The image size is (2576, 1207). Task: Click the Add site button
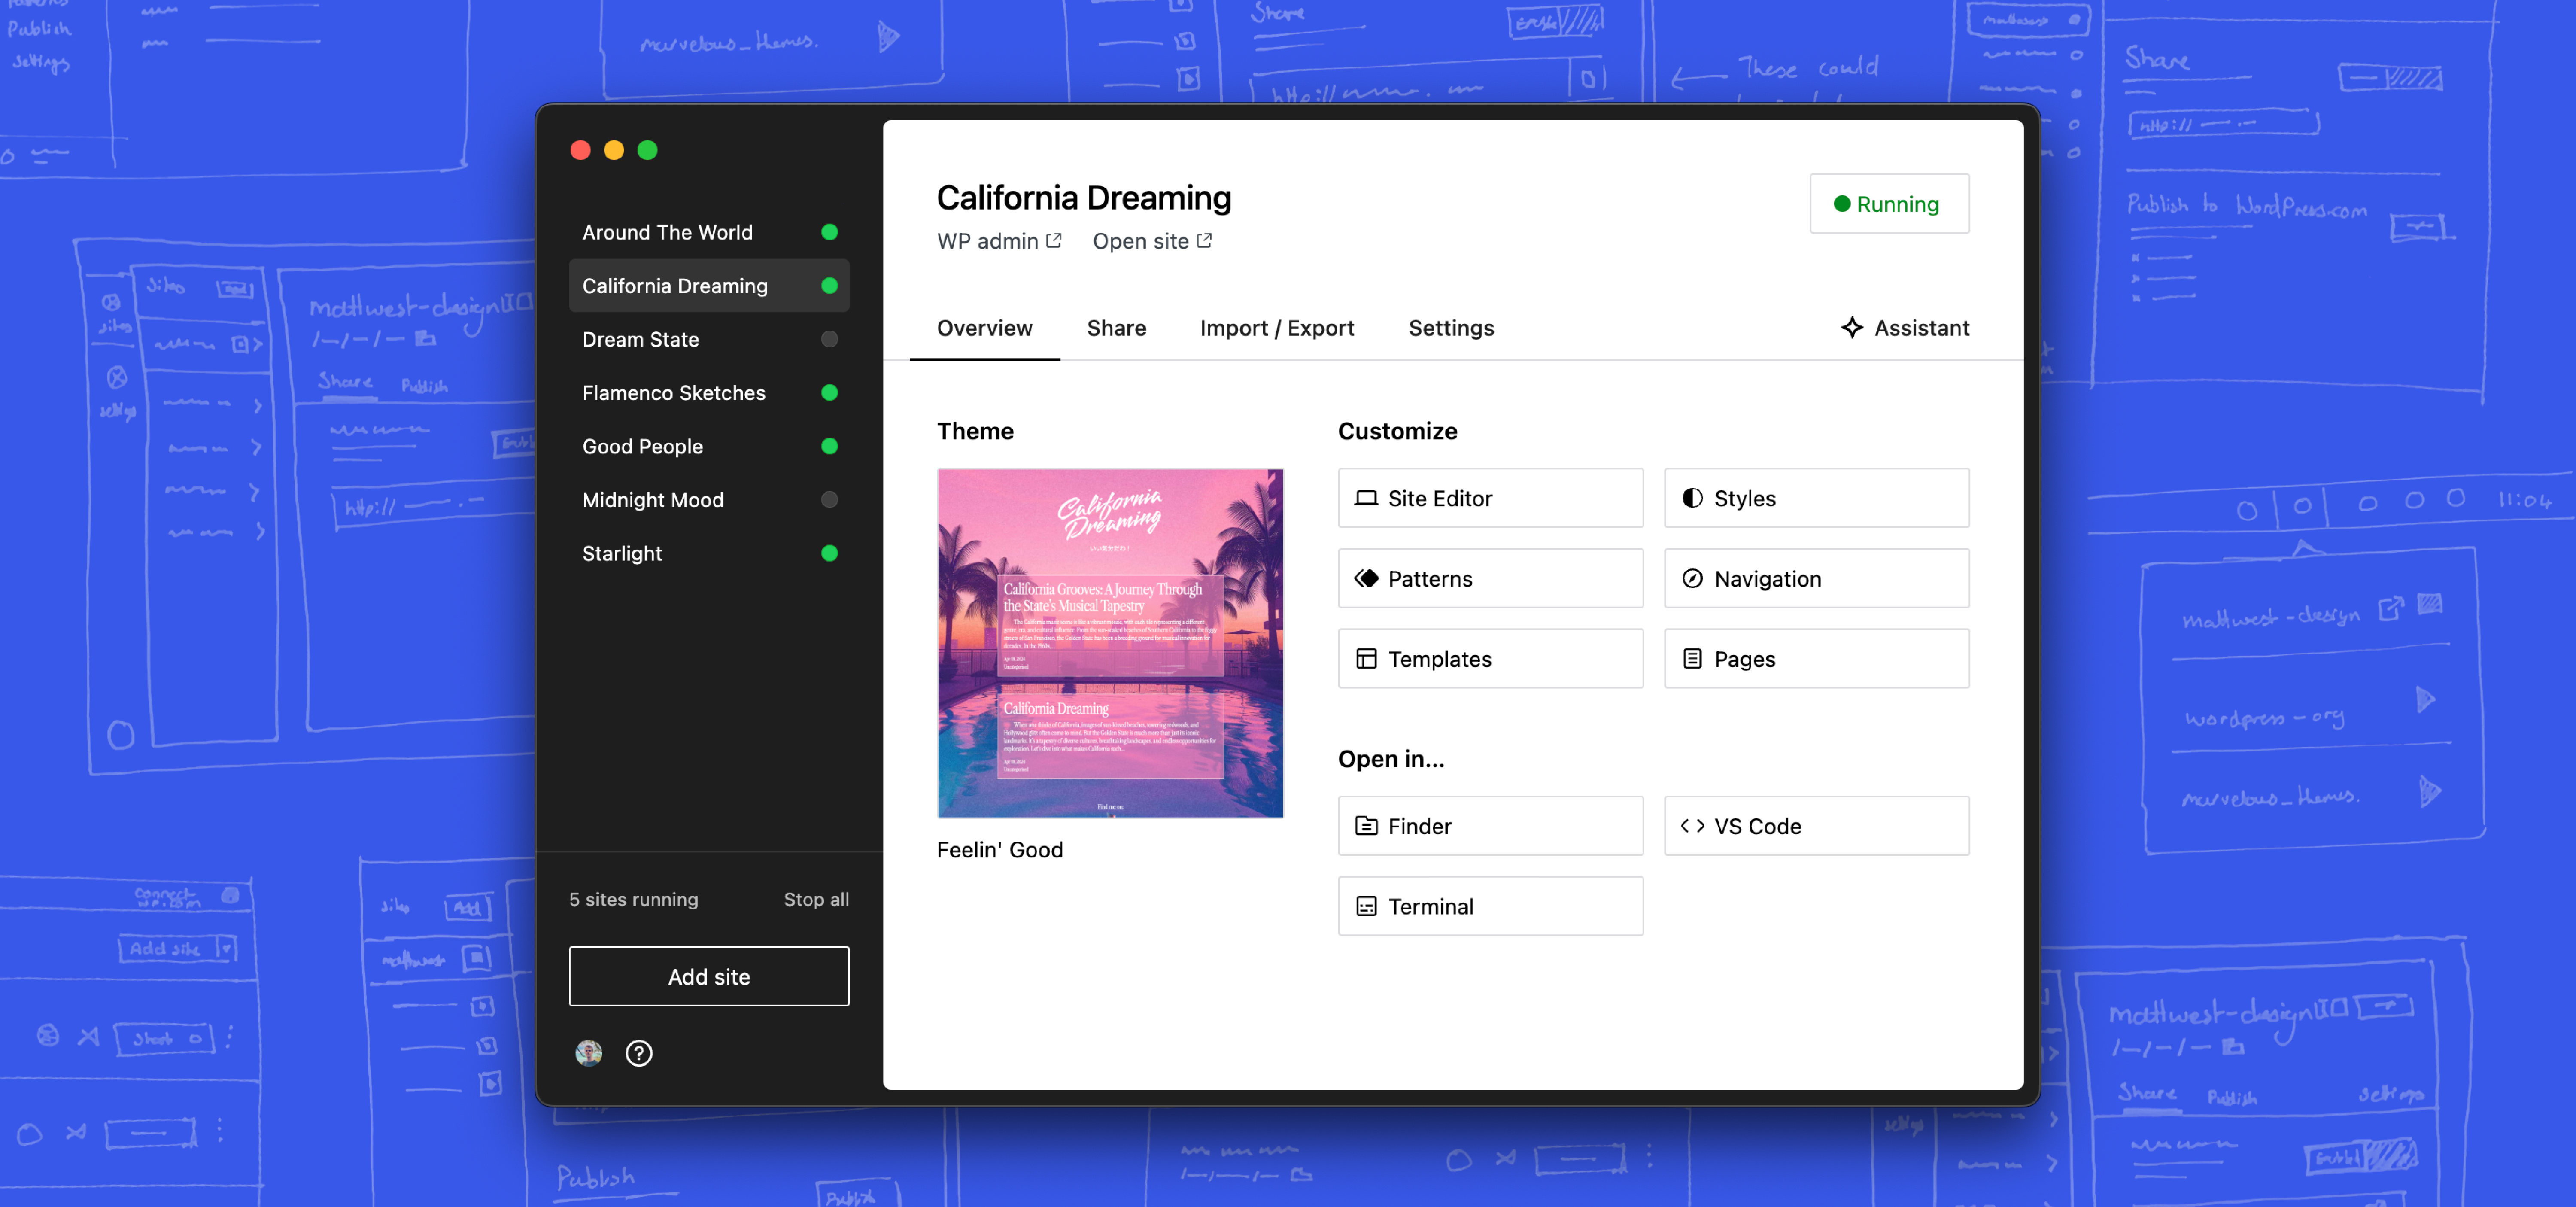[708, 976]
